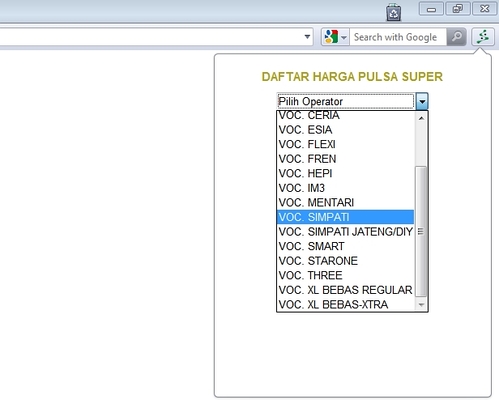Pick VOC. STARONE from list

pos(345,261)
